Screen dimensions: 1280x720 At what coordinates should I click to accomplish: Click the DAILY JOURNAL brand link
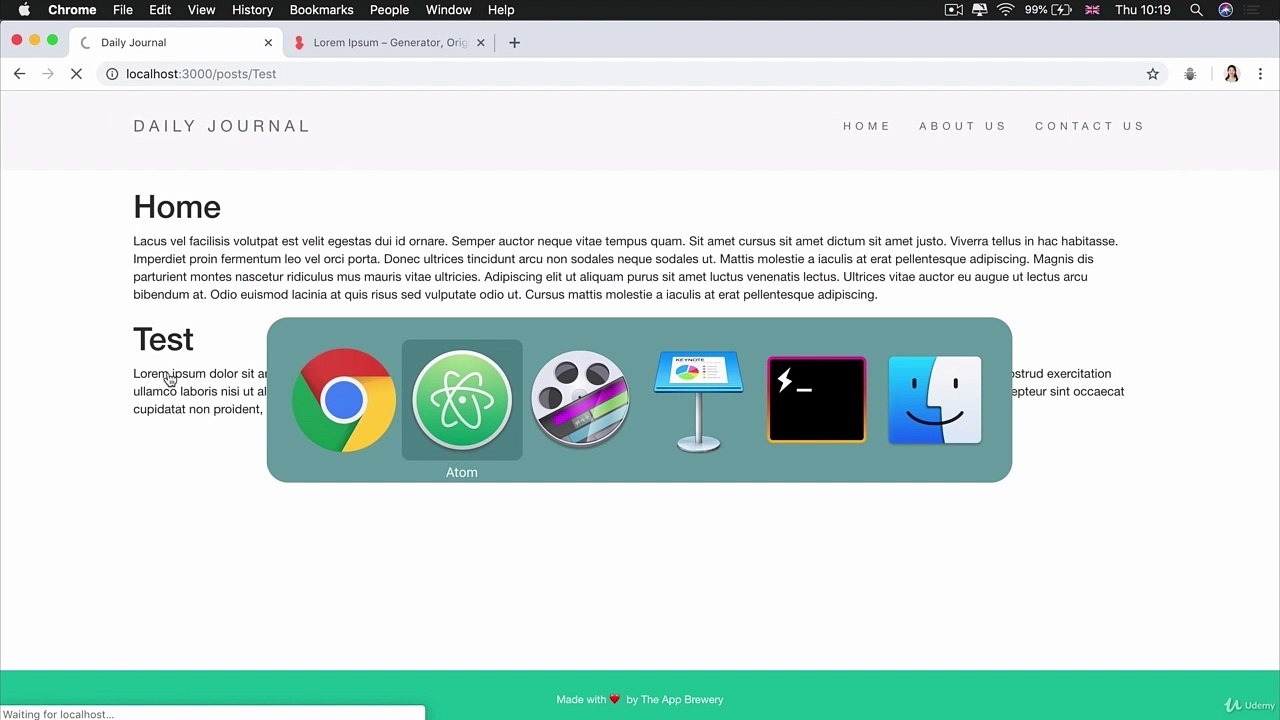click(222, 126)
